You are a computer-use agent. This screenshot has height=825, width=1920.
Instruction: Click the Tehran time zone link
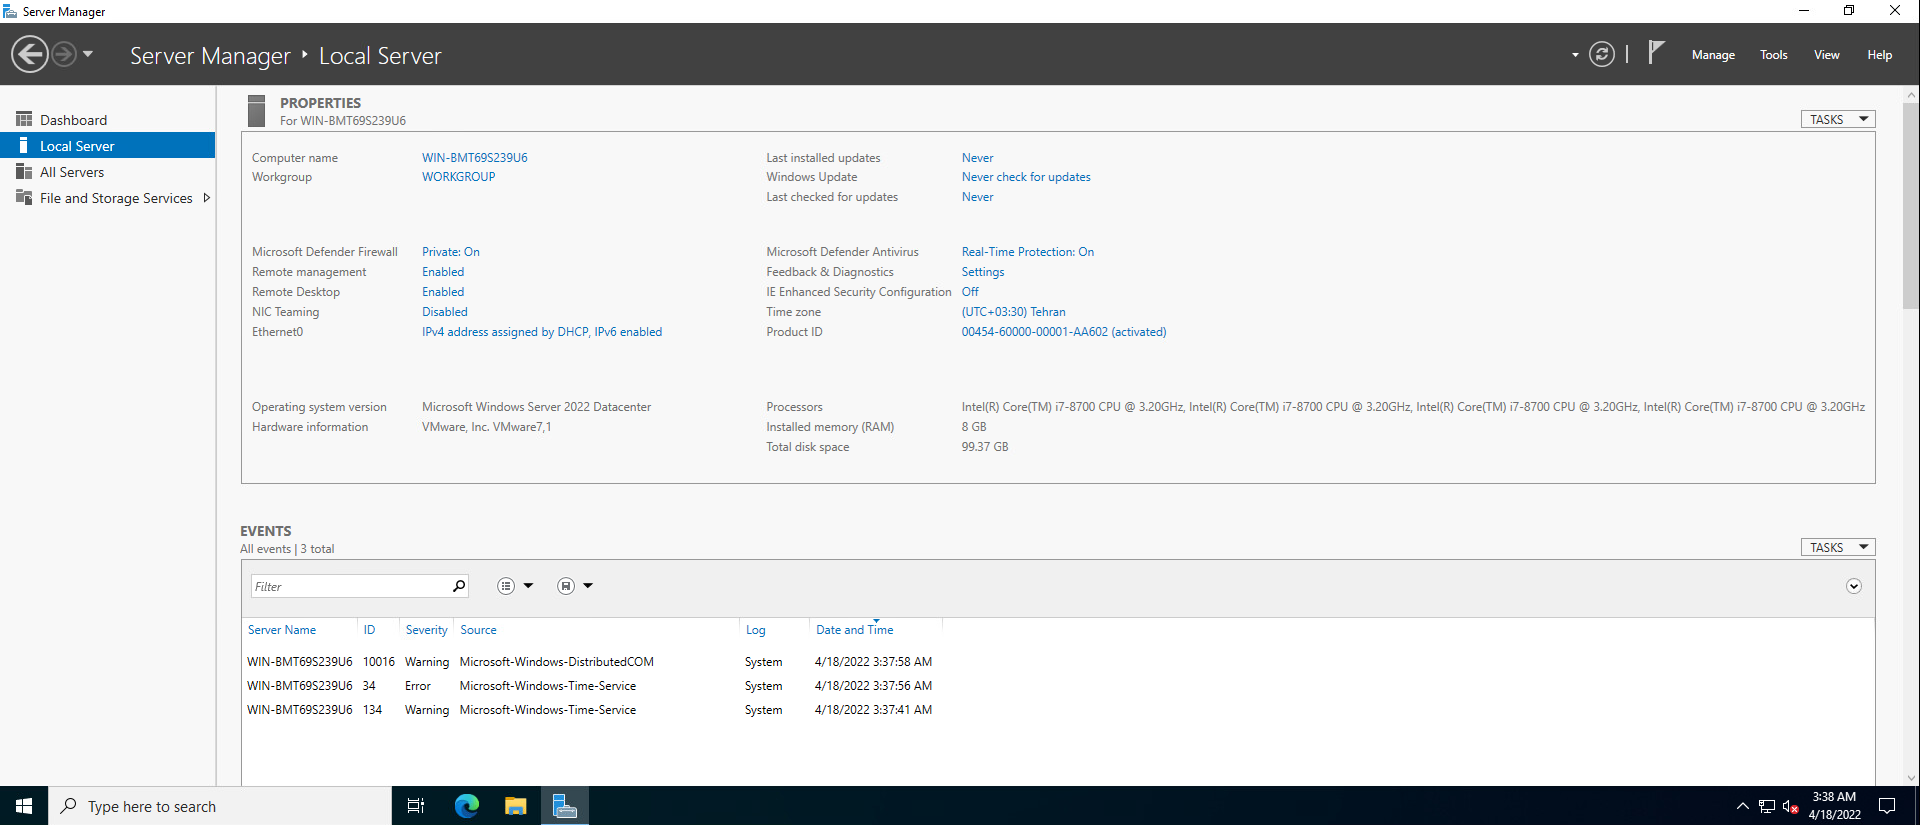tap(1014, 312)
